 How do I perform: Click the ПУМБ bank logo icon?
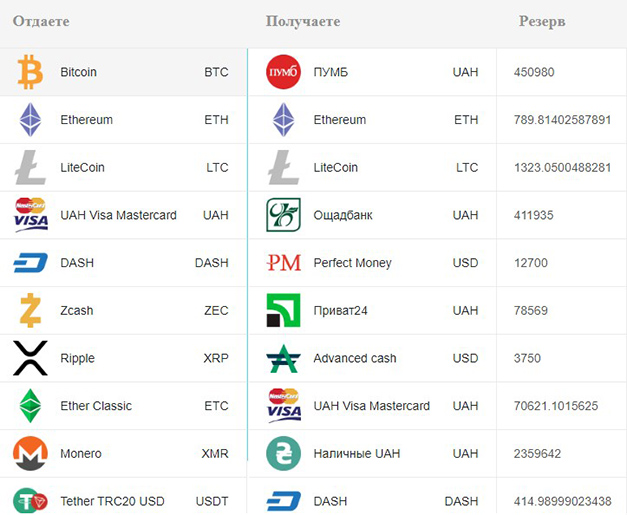point(283,72)
